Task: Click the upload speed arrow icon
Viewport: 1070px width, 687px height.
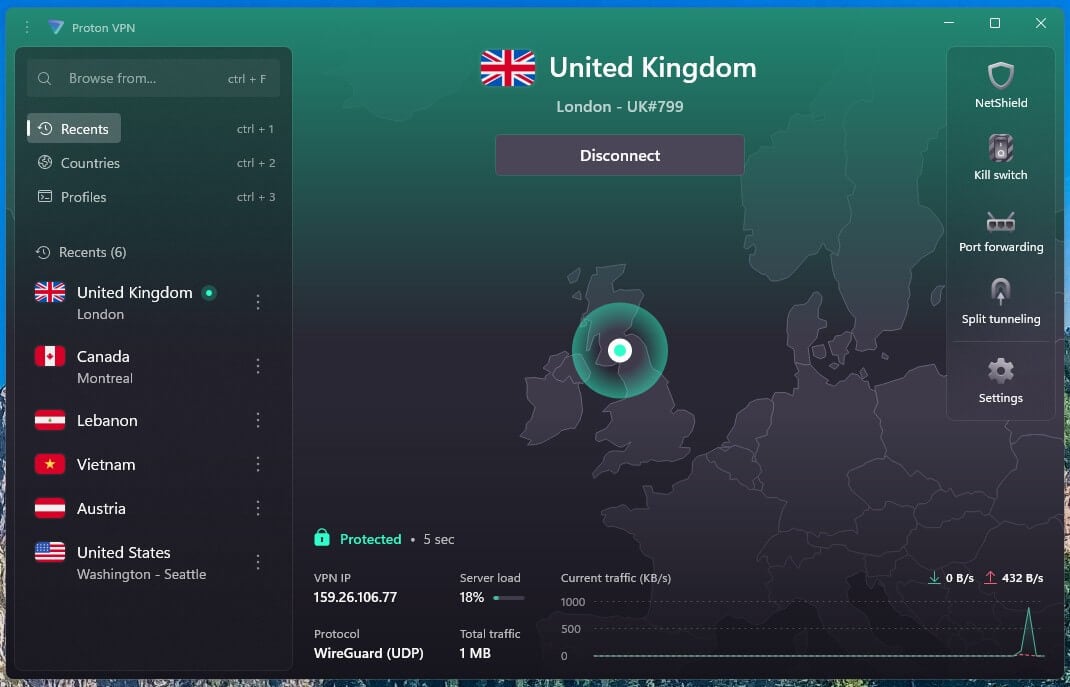Action: (x=989, y=578)
